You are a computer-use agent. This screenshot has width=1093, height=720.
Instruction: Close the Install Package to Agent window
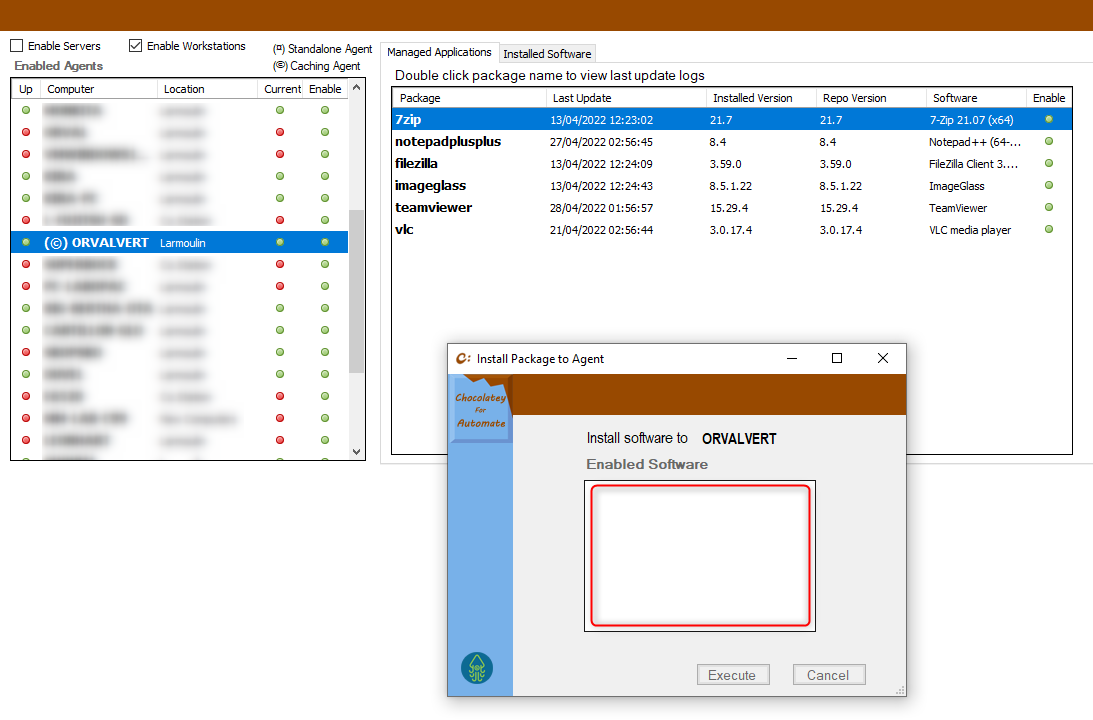point(882,358)
